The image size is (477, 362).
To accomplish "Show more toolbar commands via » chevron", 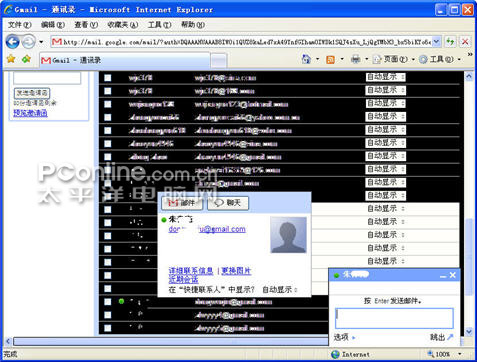I will 470,54.
